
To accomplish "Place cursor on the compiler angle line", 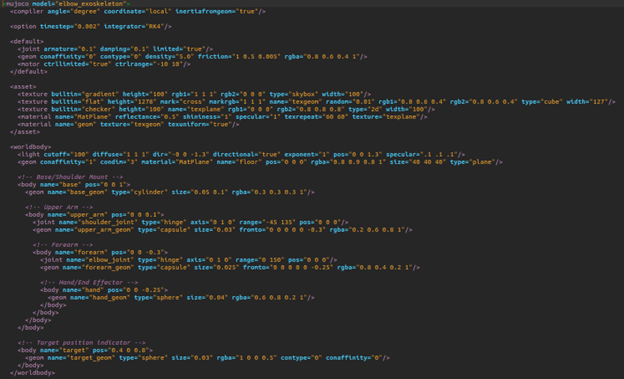I will 138,11.
